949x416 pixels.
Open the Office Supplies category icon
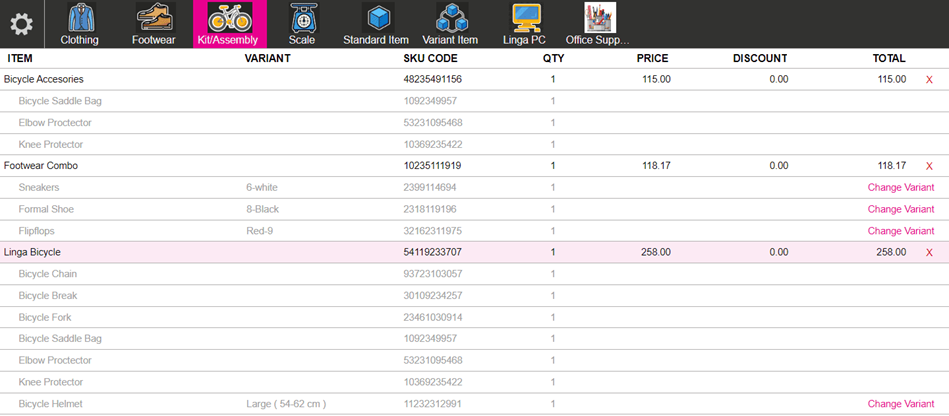(600, 18)
